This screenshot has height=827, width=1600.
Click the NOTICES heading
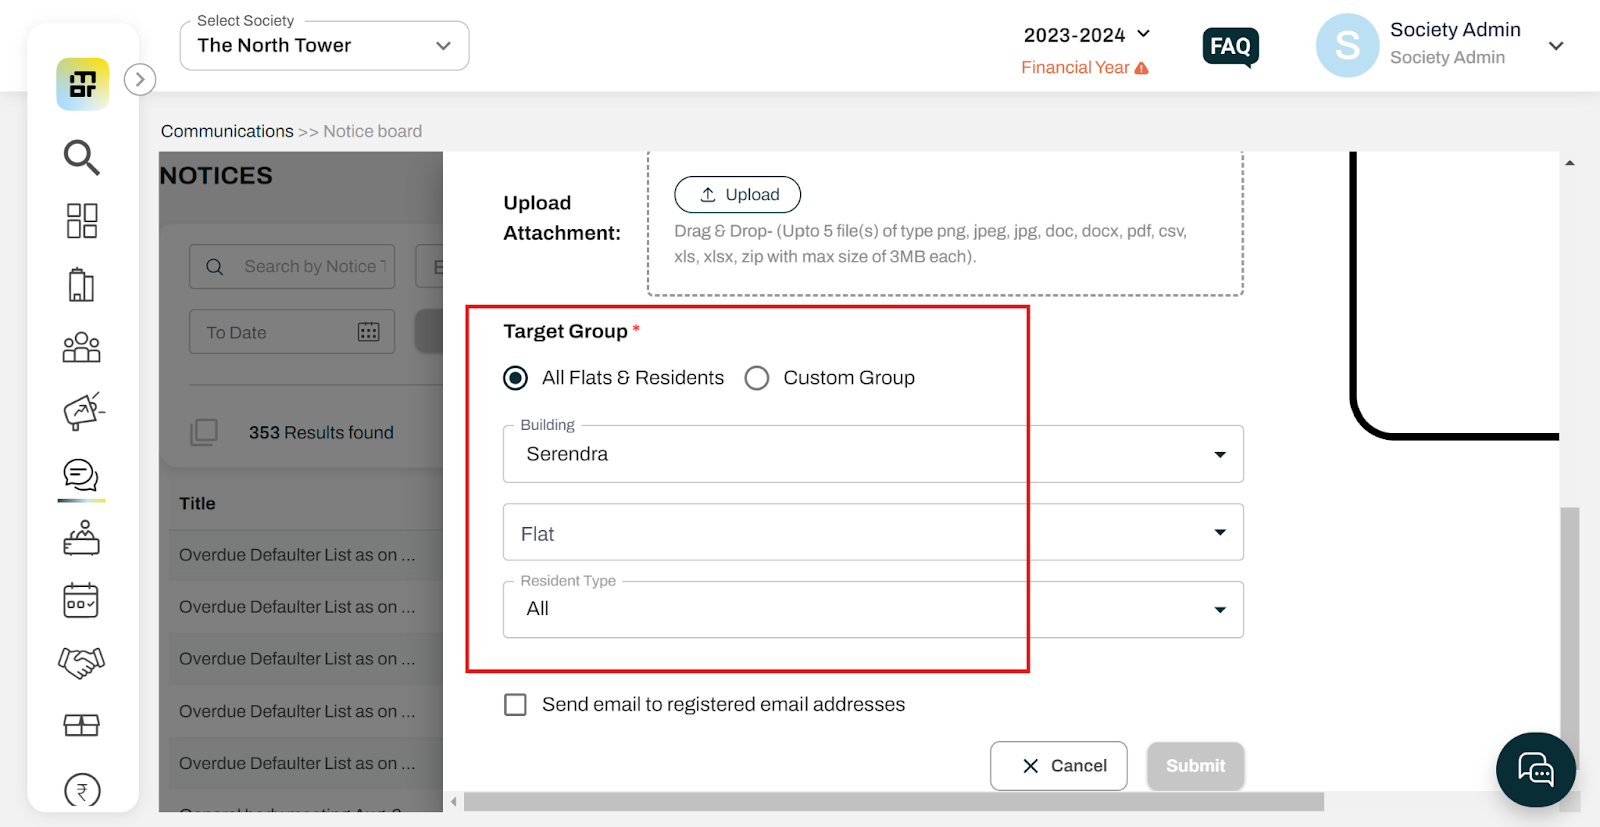[x=217, y=176]
